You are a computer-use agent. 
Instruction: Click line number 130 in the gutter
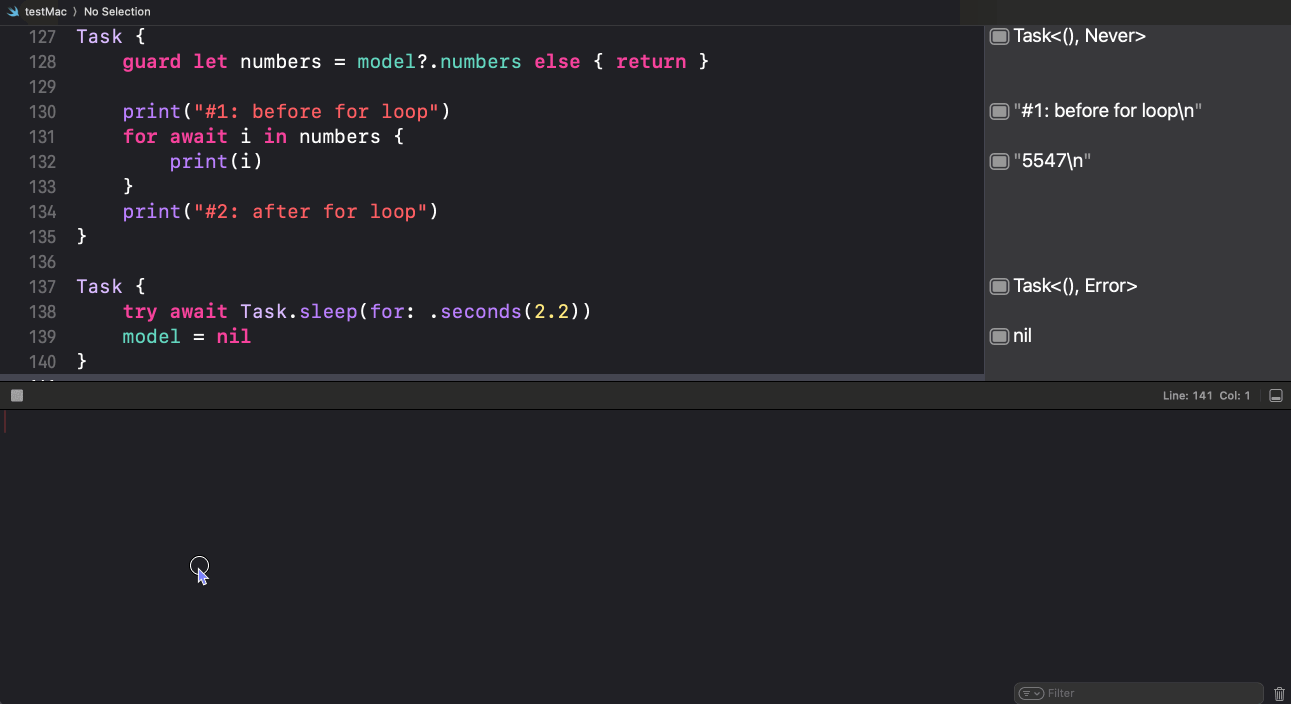[42, 112]
